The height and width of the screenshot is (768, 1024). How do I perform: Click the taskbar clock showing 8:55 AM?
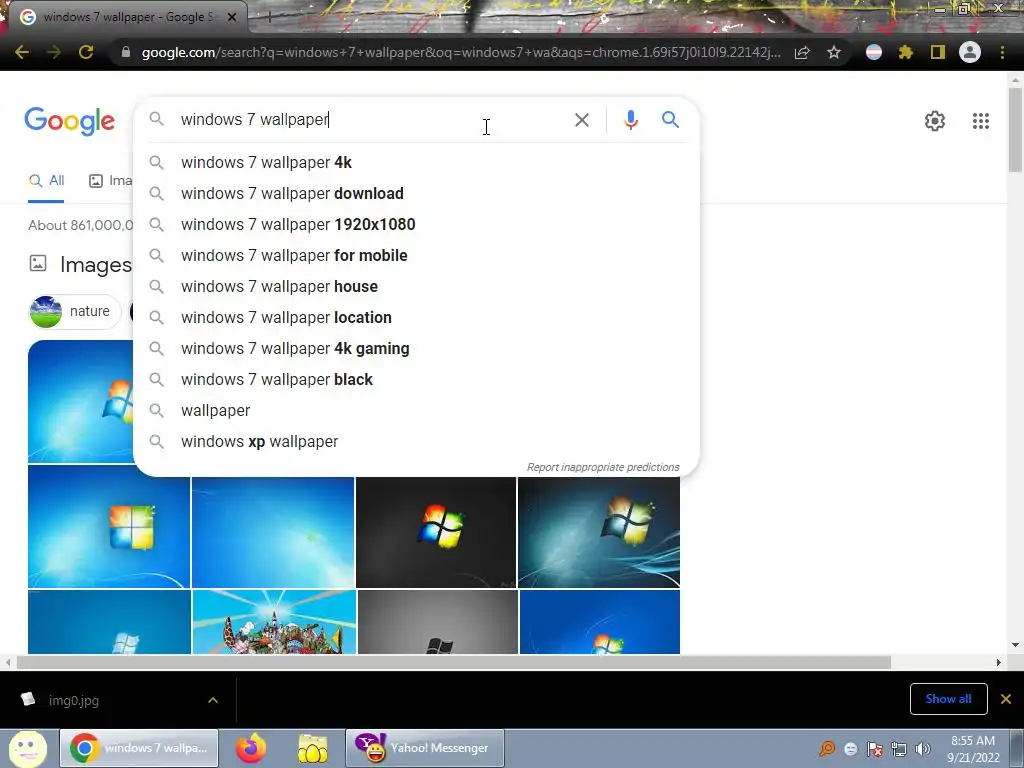coord(973,749)
